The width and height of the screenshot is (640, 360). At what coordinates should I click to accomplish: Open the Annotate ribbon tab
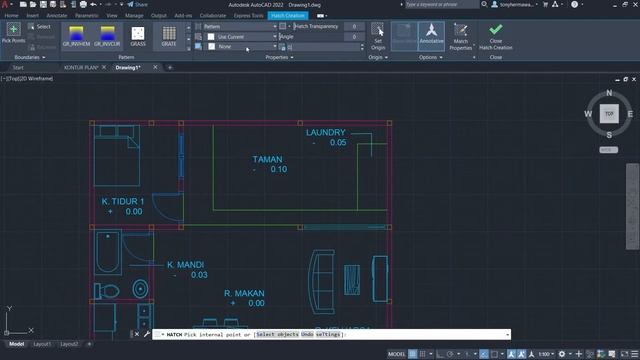[57, 16]
